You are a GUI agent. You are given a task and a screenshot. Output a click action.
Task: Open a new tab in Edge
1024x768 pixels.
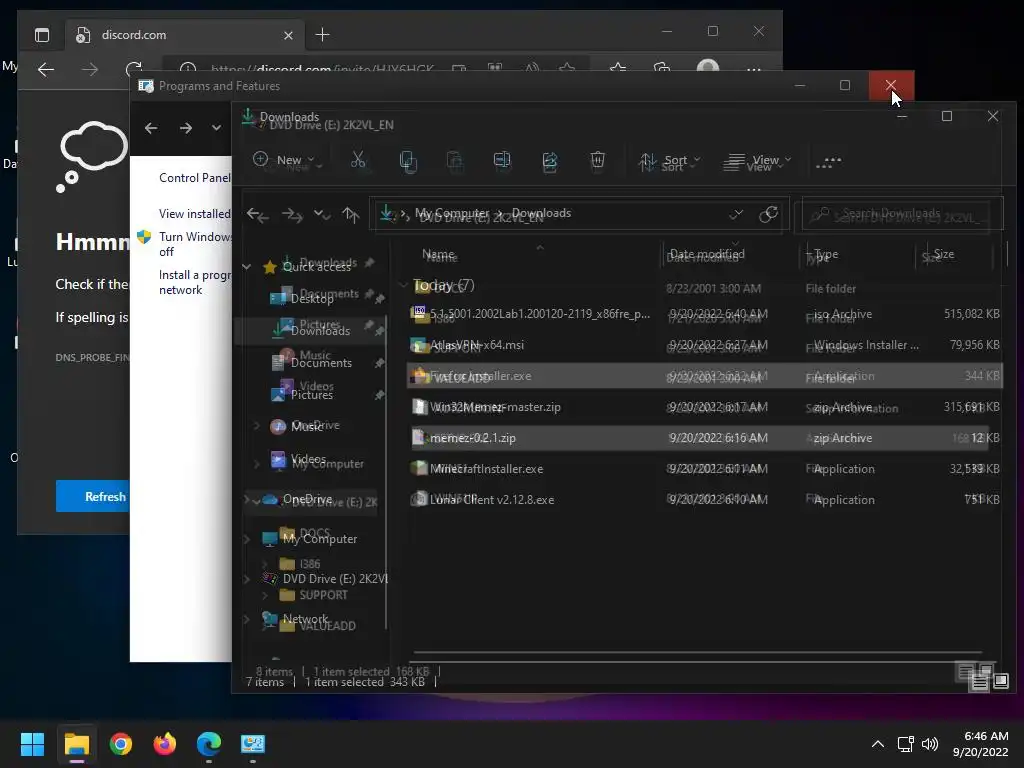323,35
